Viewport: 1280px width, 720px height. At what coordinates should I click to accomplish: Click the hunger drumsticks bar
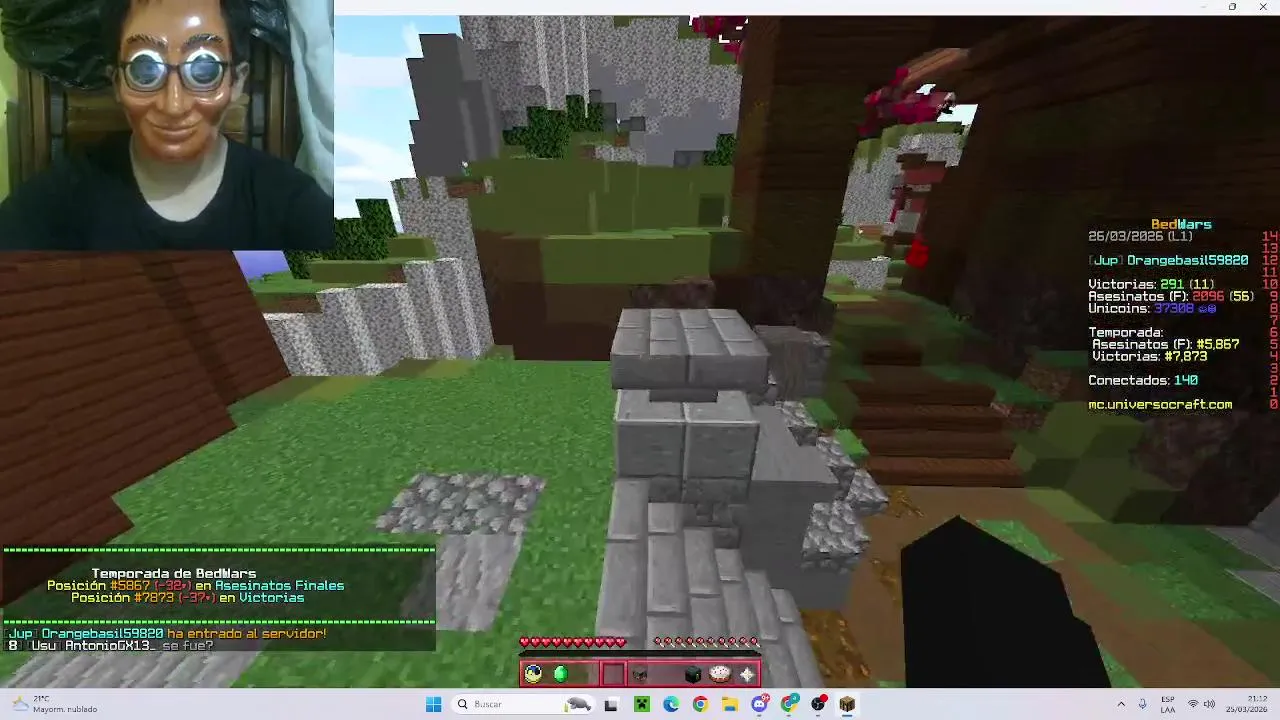[706, 642]
